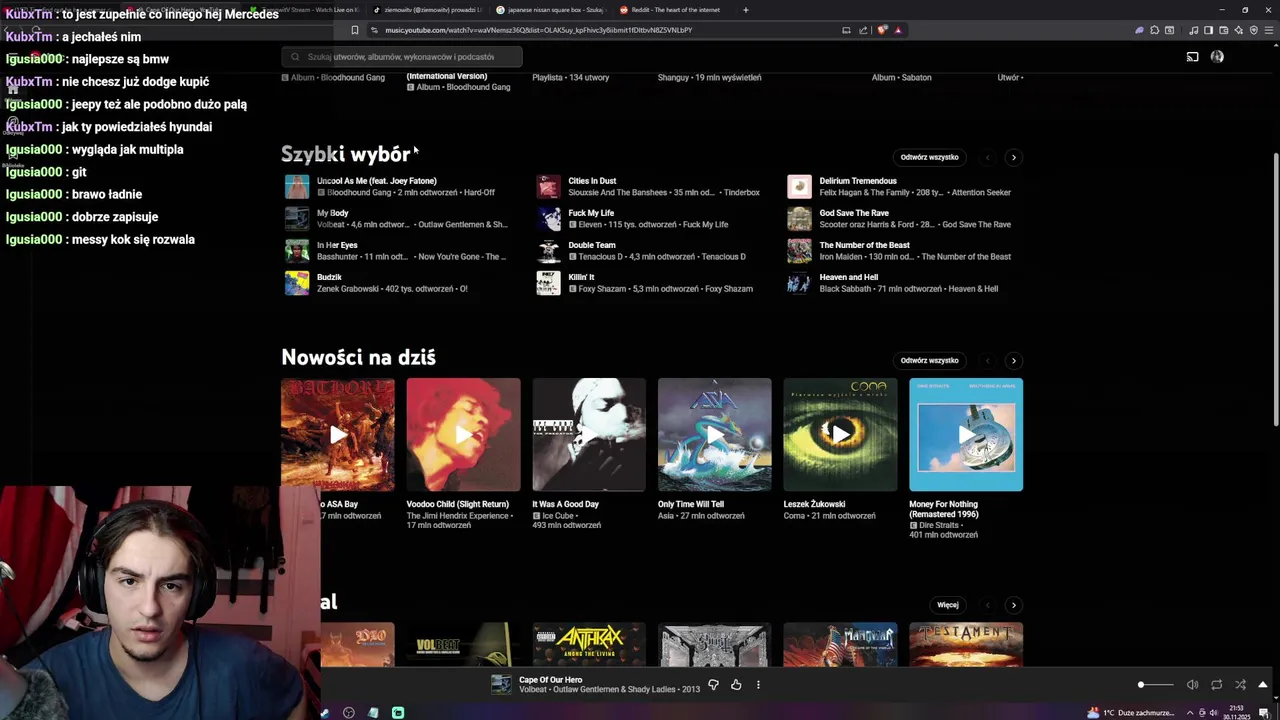1280x720 pixels.
Task: Click the cast to device icon
Action: pyautogui.click(x=1192, y=57)
